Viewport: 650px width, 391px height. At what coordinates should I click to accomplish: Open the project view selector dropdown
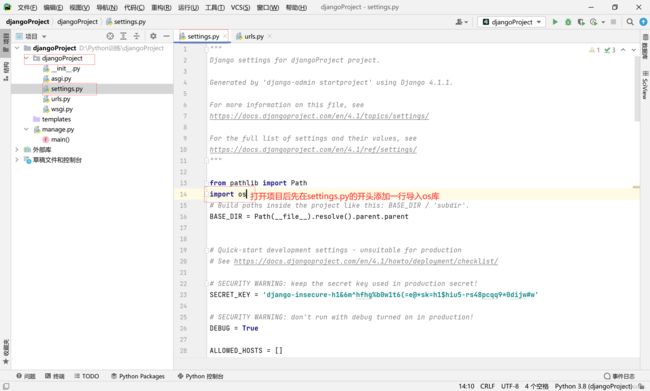click(31, 36)
